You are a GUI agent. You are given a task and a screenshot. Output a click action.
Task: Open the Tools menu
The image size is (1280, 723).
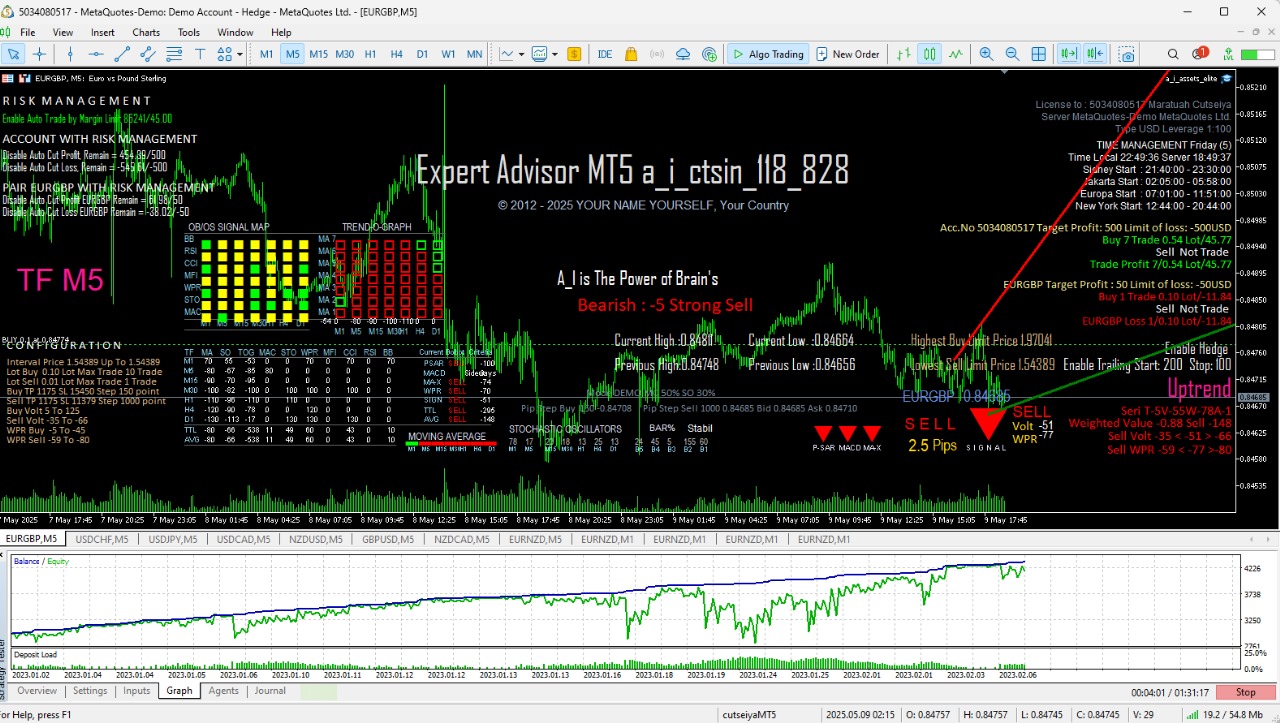189,32
